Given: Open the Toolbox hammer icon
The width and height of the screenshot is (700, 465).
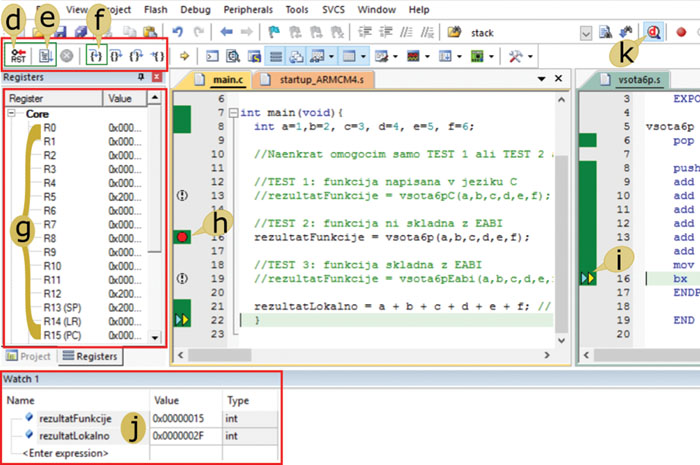Looking at the screenshot, I should coord(515,56).
